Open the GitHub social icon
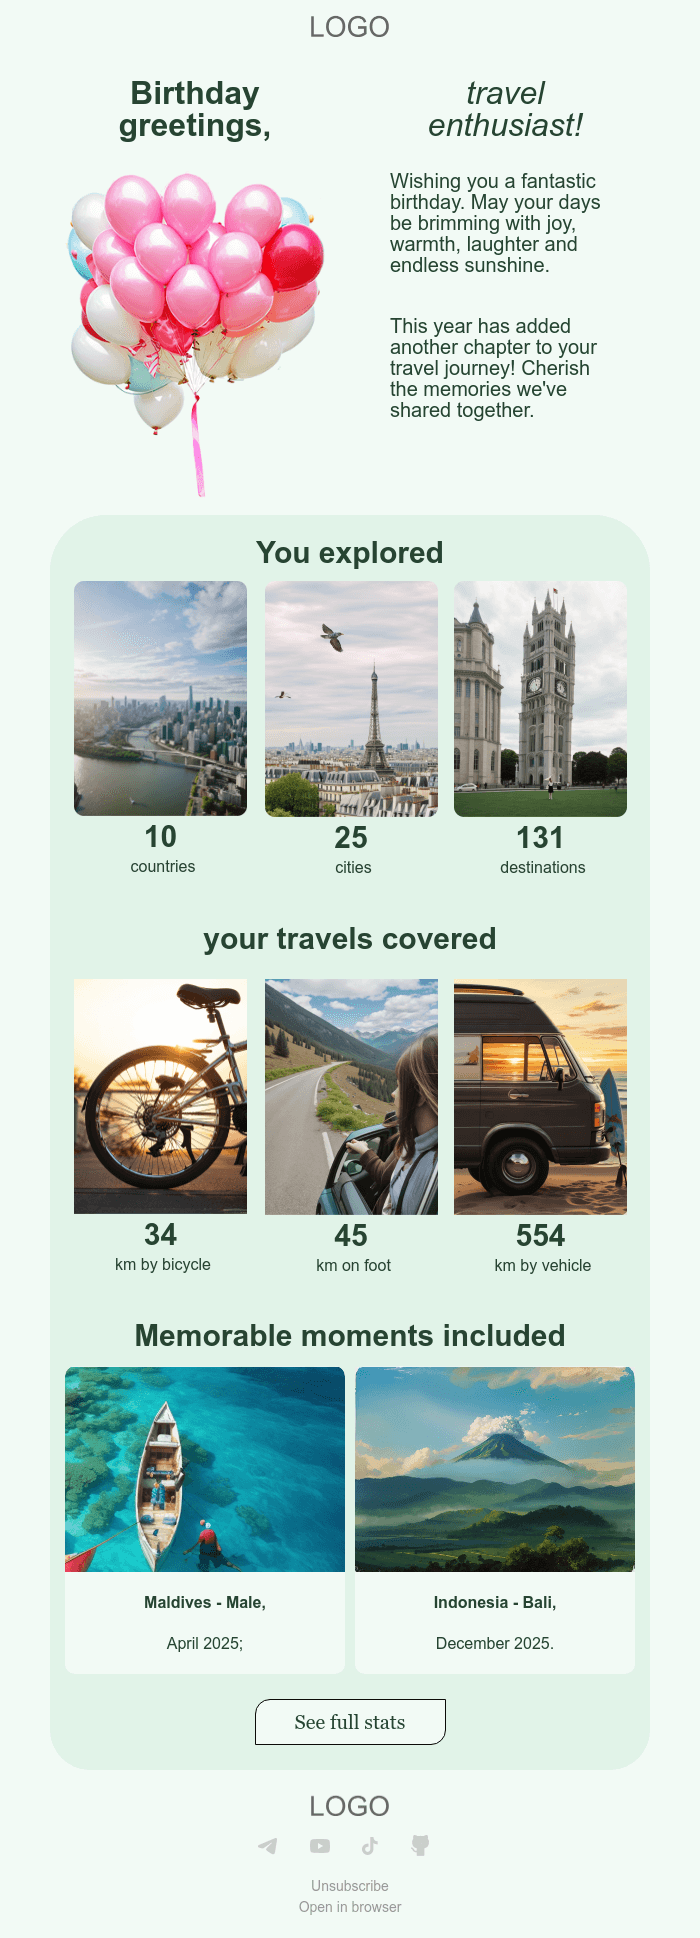700x1938 pixels. (420, 1846)
